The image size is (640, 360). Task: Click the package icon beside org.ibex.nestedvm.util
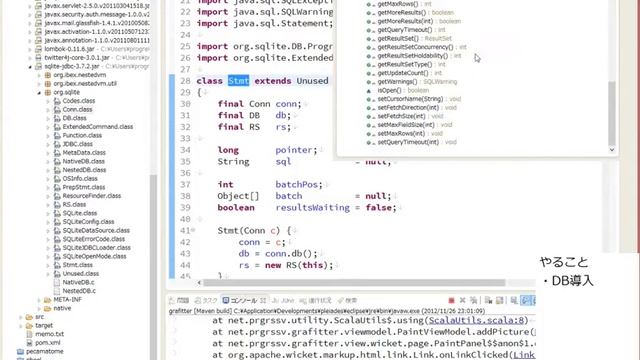tap(48, 84)
